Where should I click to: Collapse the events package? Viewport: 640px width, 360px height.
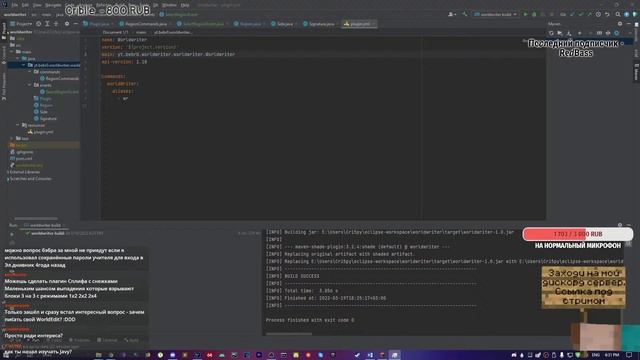pos(30,85)
